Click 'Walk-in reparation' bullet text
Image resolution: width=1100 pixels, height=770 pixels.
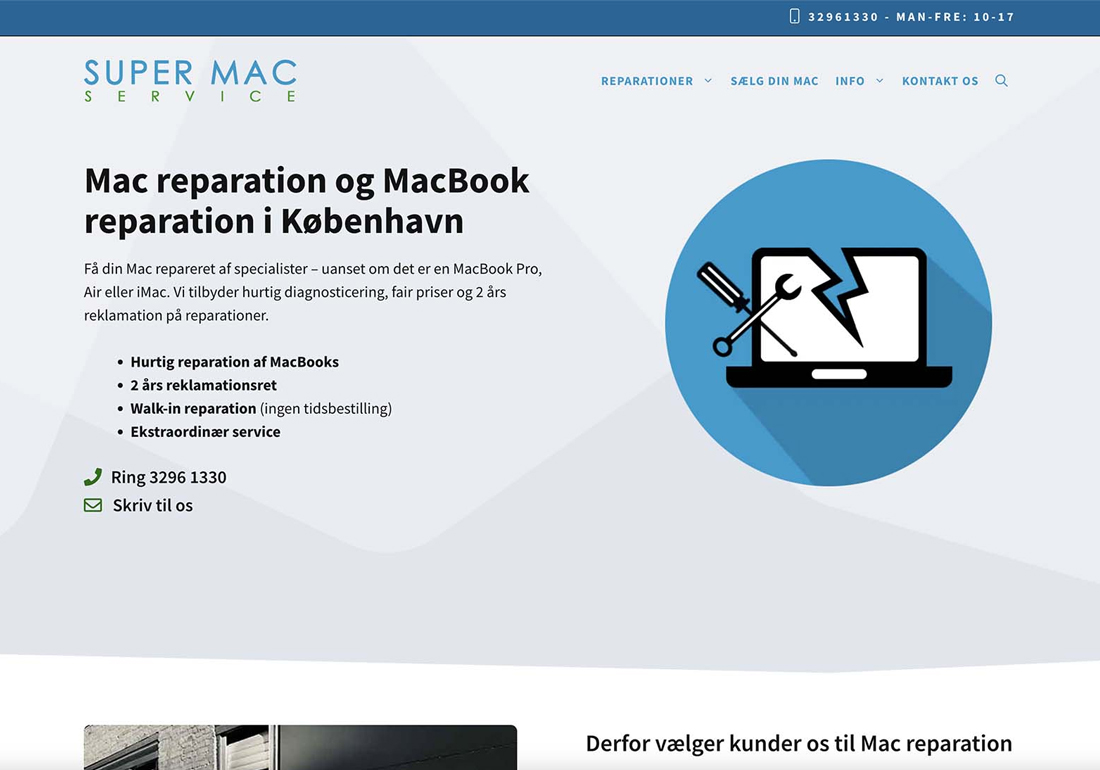193,408
